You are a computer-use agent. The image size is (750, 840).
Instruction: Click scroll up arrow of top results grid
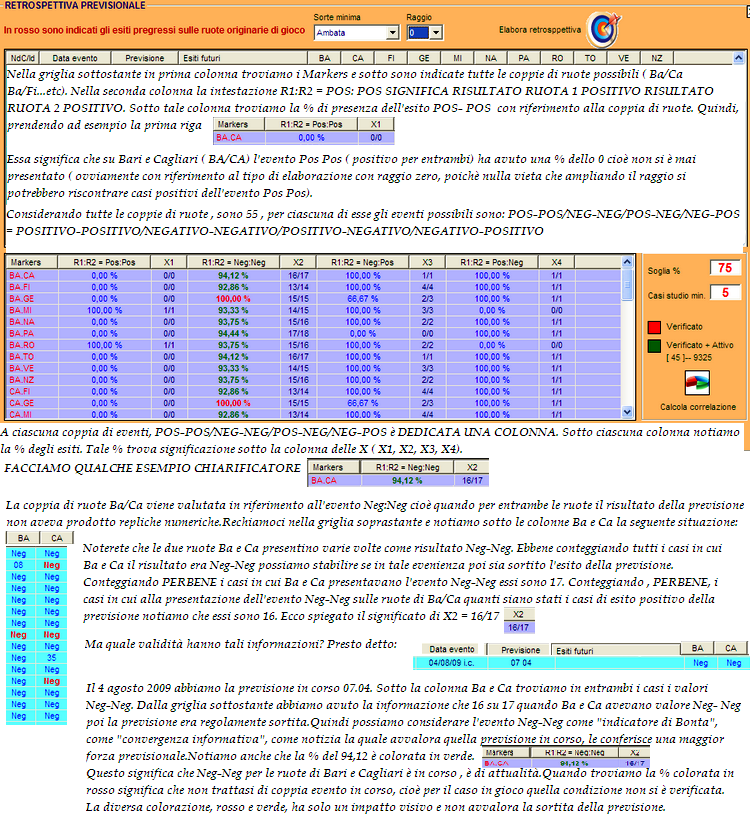pos(739,57)
